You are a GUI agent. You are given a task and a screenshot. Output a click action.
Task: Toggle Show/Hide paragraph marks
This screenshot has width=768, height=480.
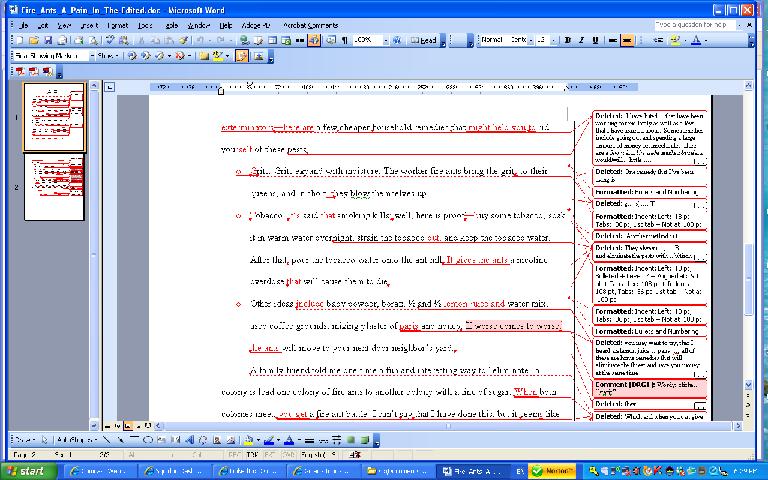click(x=345, y=40)
